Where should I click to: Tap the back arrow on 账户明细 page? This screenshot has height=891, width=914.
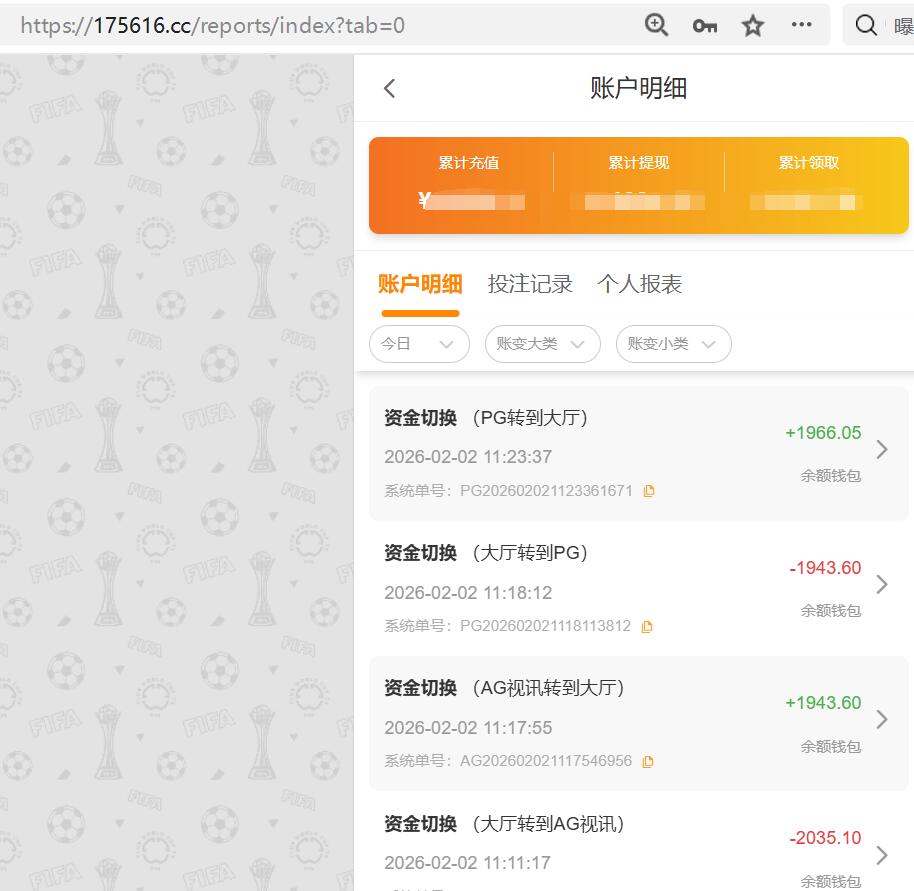pyautogui.click(x=389, y=88)
